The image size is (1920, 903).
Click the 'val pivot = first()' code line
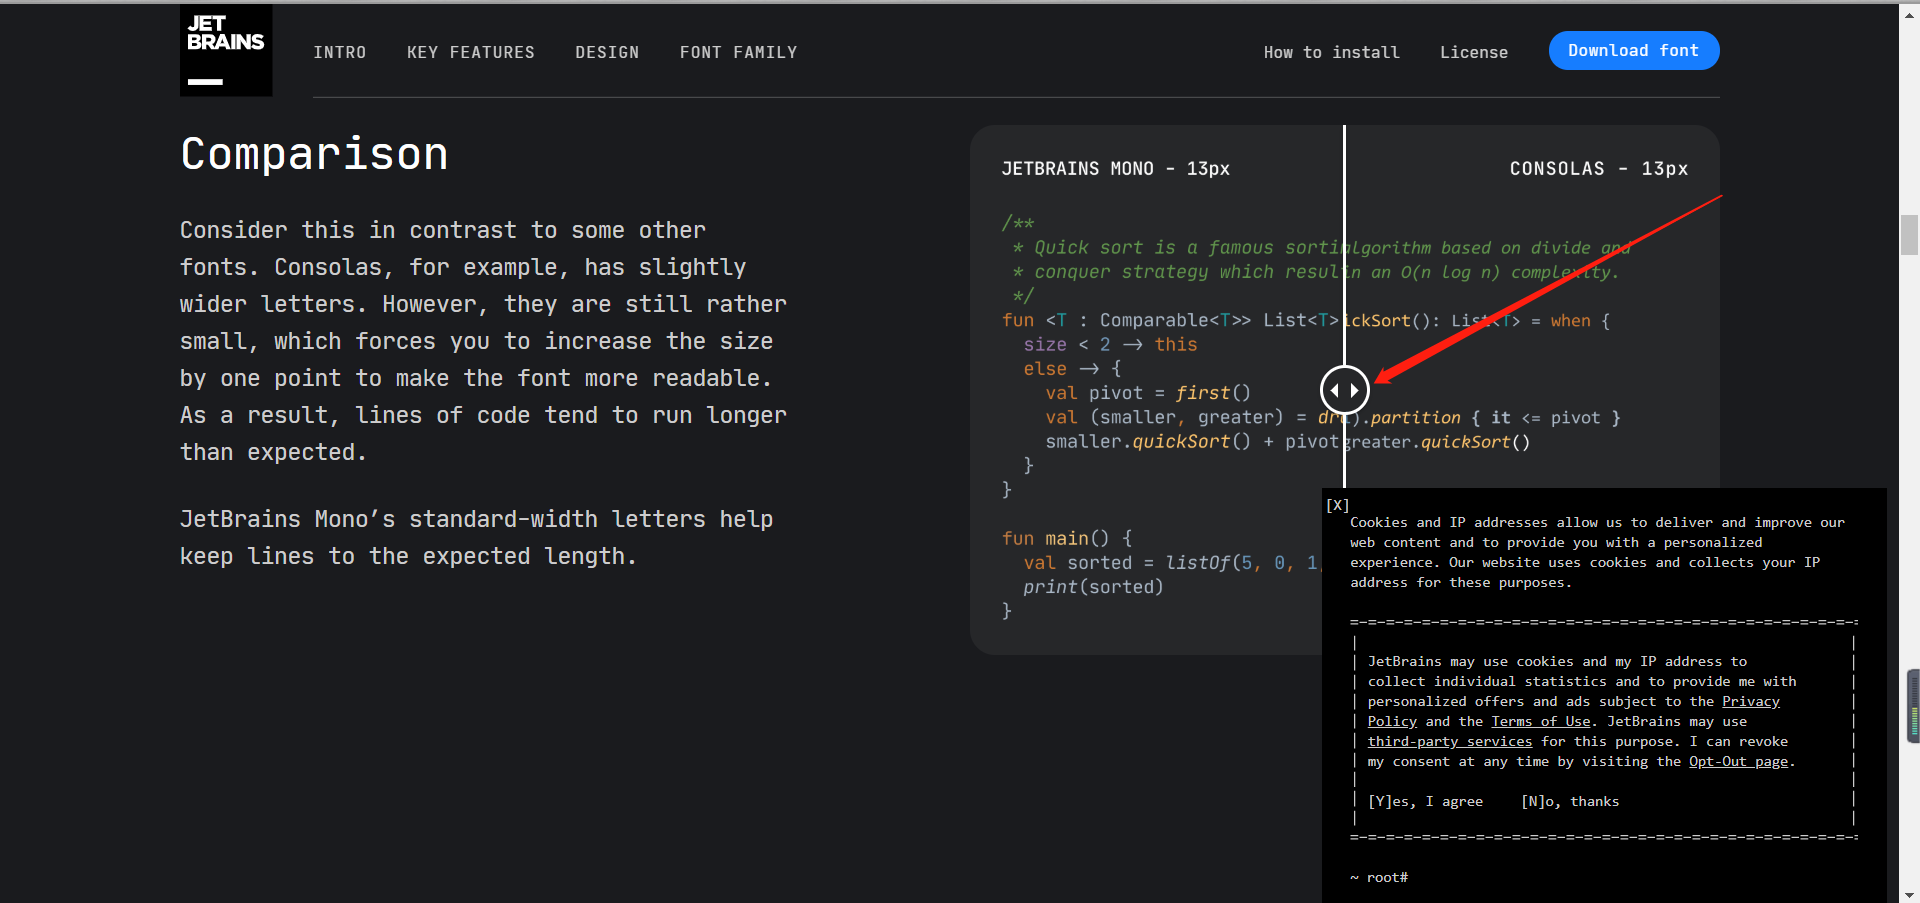click(x=1148, y=393)
